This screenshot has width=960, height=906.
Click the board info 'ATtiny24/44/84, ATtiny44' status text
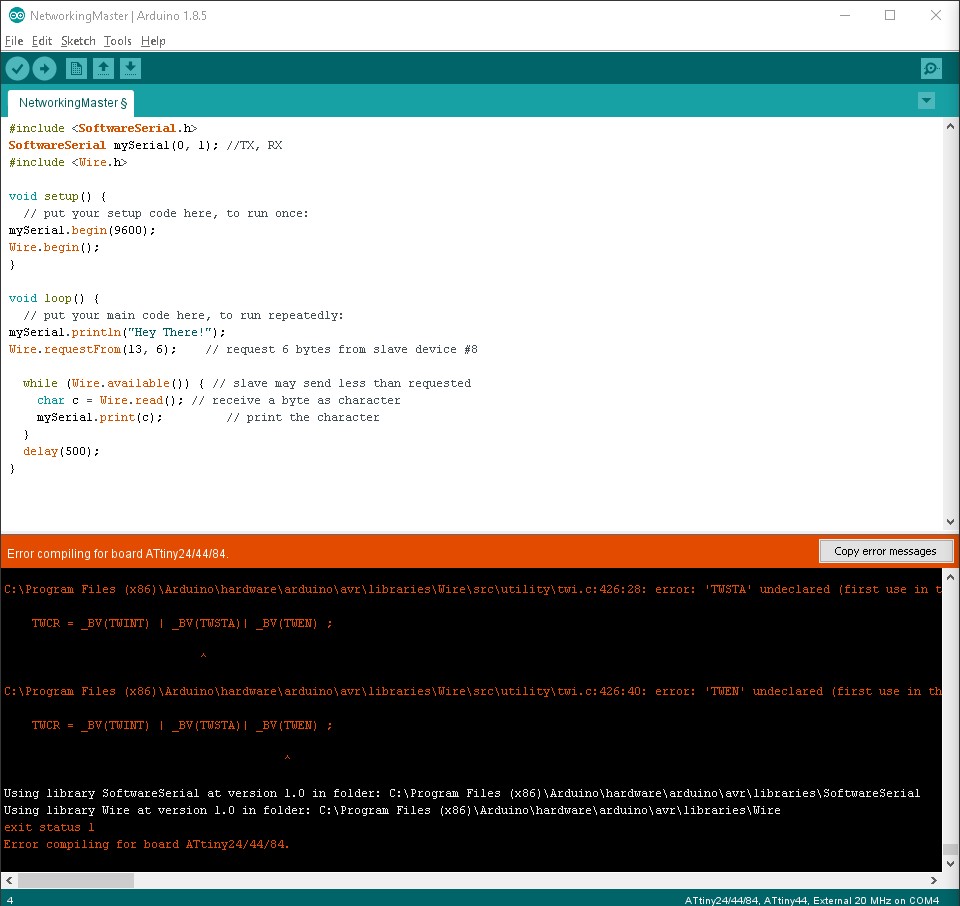[x=812, y=900]
